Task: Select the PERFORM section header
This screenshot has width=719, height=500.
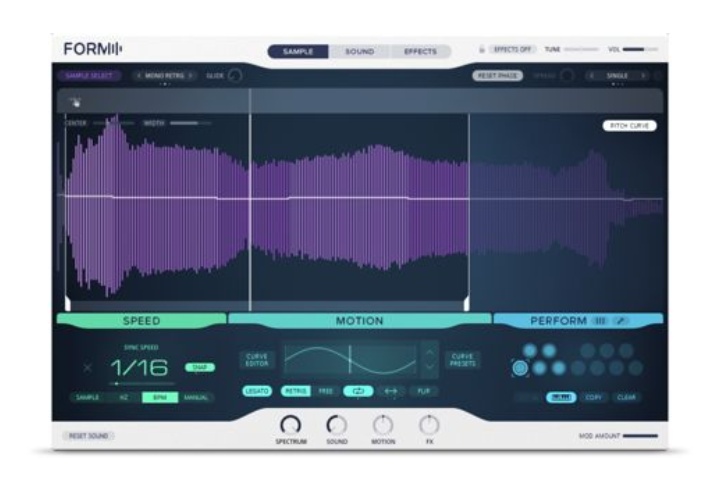Action: tap(558, 321)
